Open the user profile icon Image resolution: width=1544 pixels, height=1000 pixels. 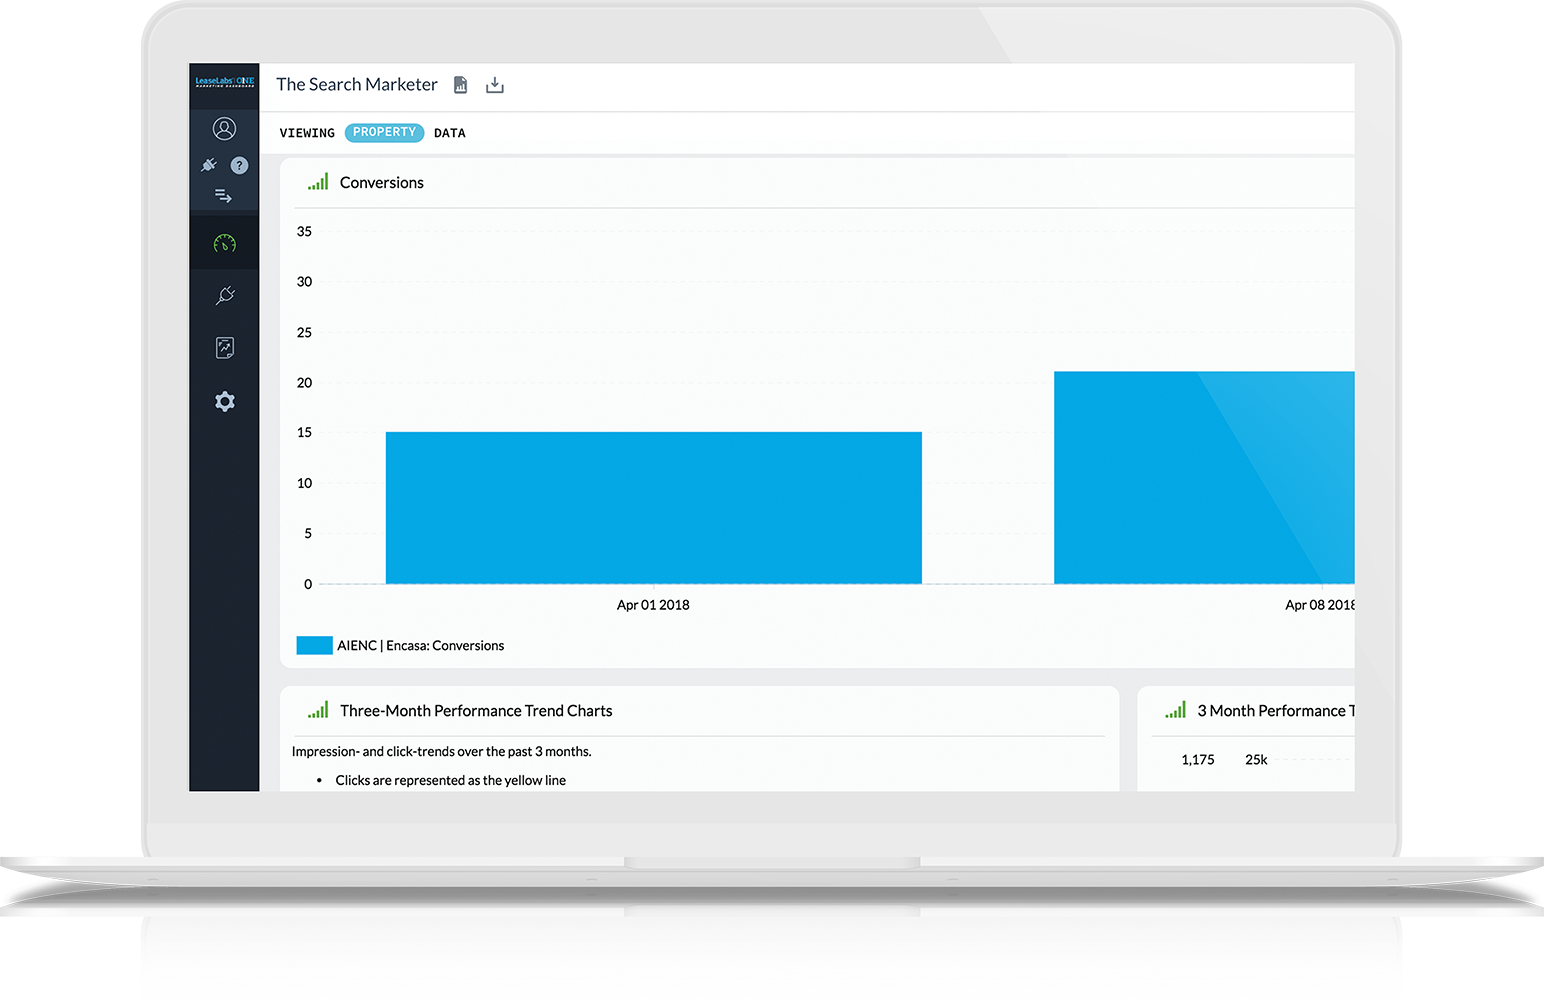click(224, 128)
